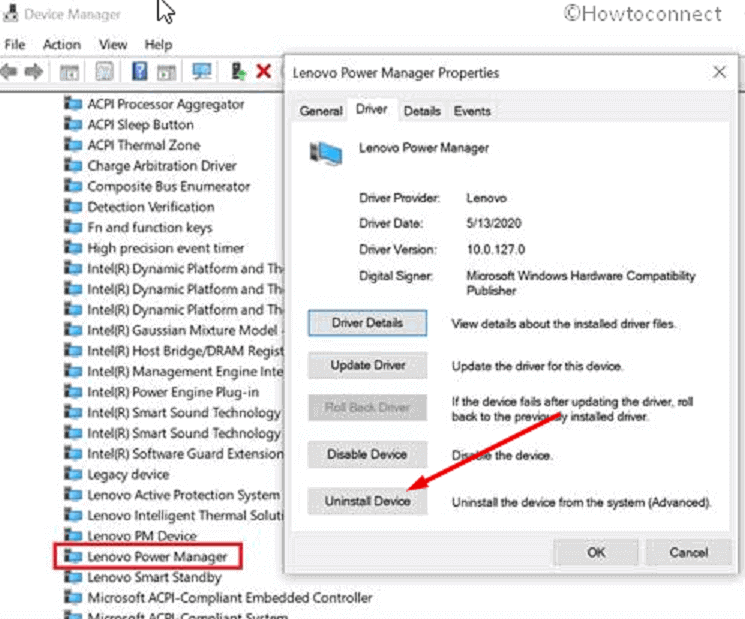Select Fn and function keys device

[150, 228]
